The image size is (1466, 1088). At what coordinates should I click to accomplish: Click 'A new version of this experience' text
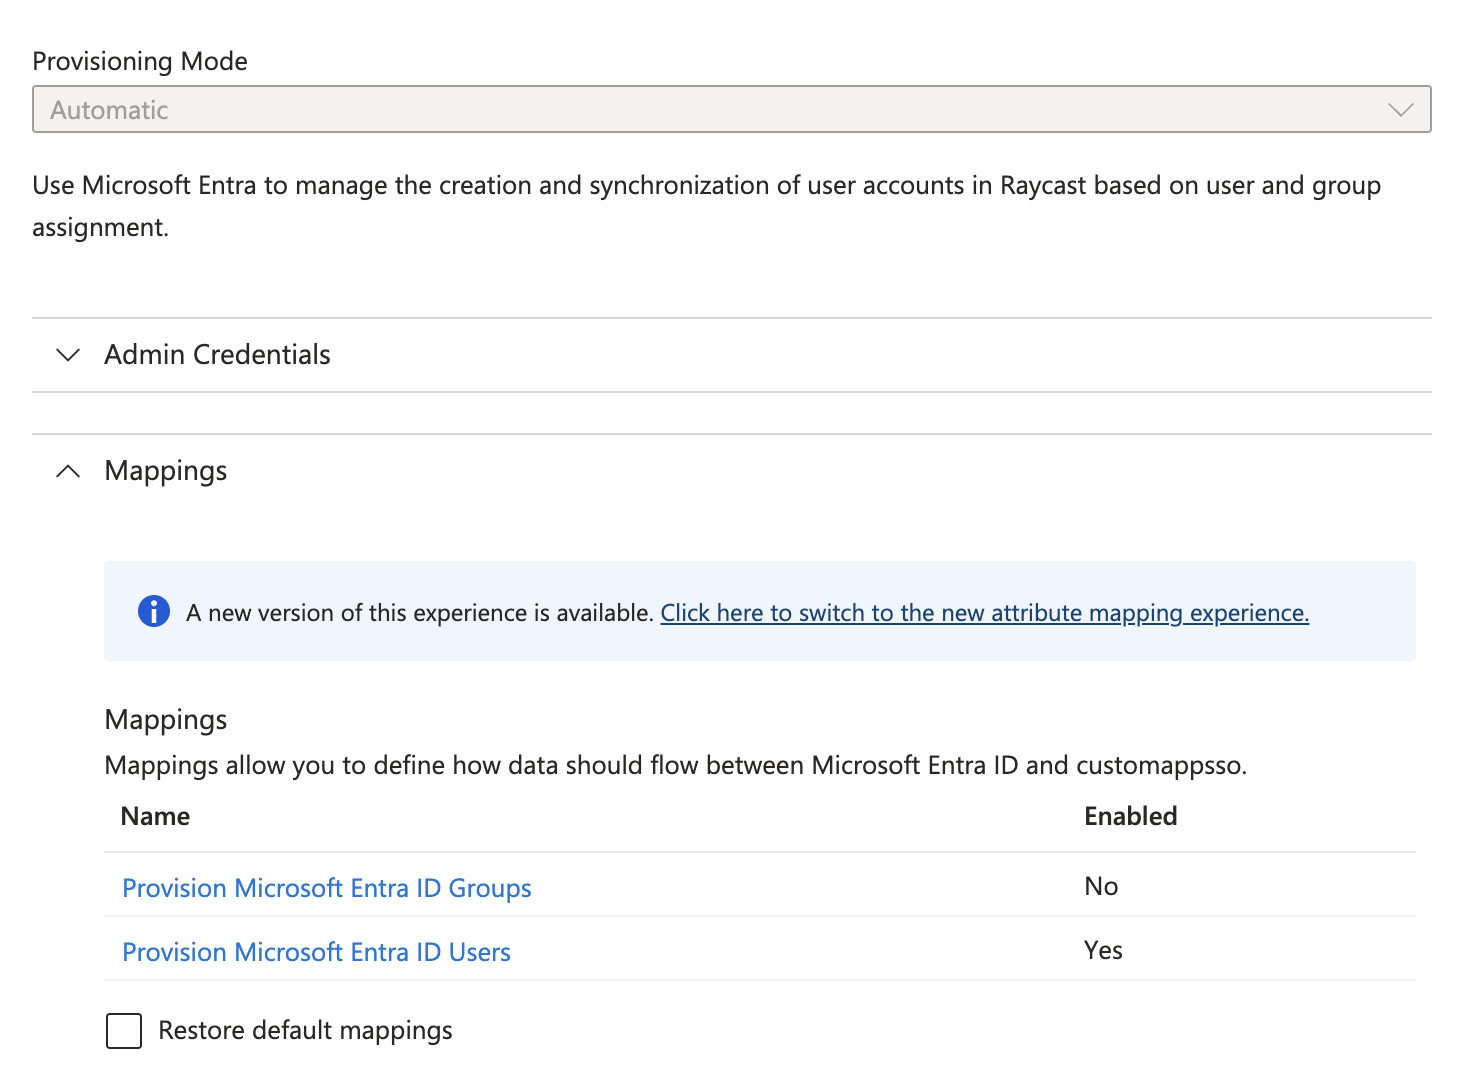pos(420,613)
